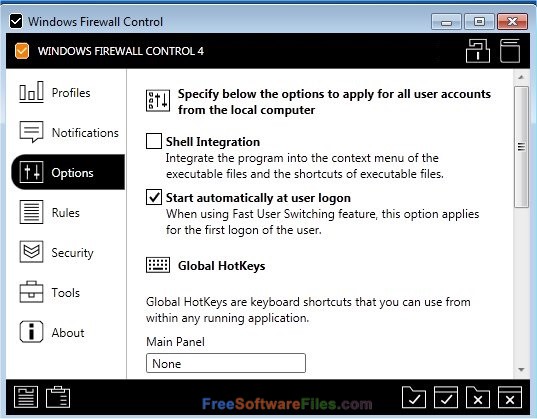Minimize the Windows Firewall Control window
The height and width of the screenshot is (419, 537).
(x=446, y=22)
